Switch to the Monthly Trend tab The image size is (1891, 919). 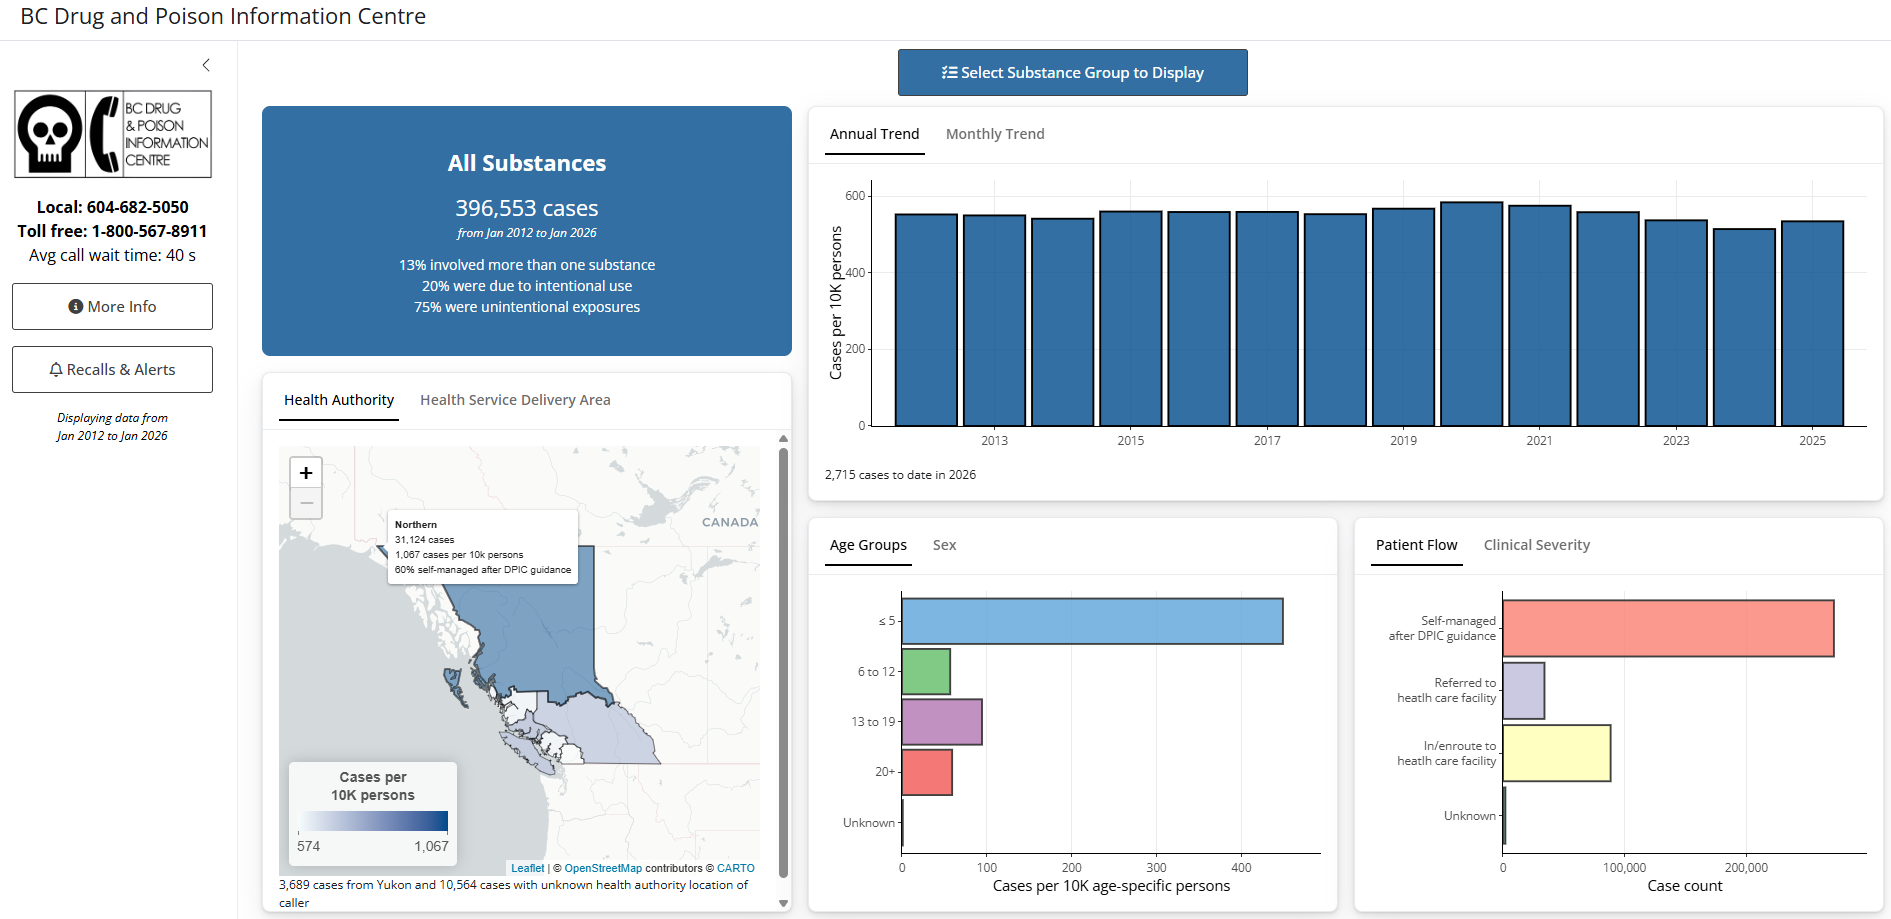(994, 134)
